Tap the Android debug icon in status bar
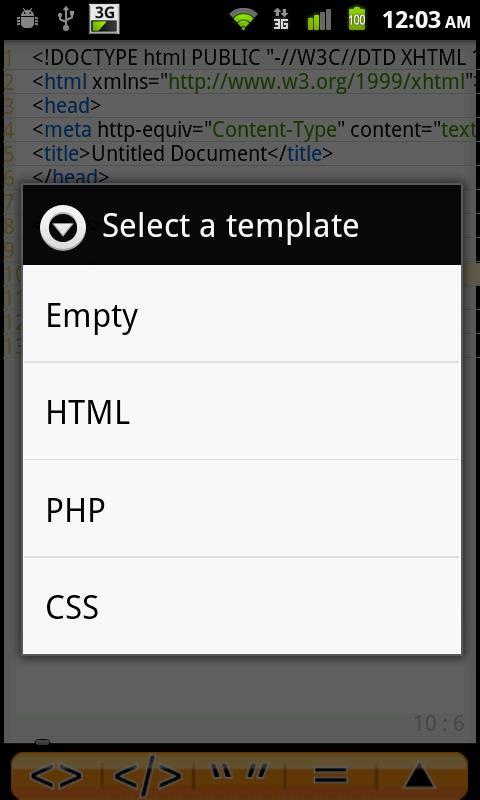The image size is (480, 800). pyautogui.click(x=27, y=19)
